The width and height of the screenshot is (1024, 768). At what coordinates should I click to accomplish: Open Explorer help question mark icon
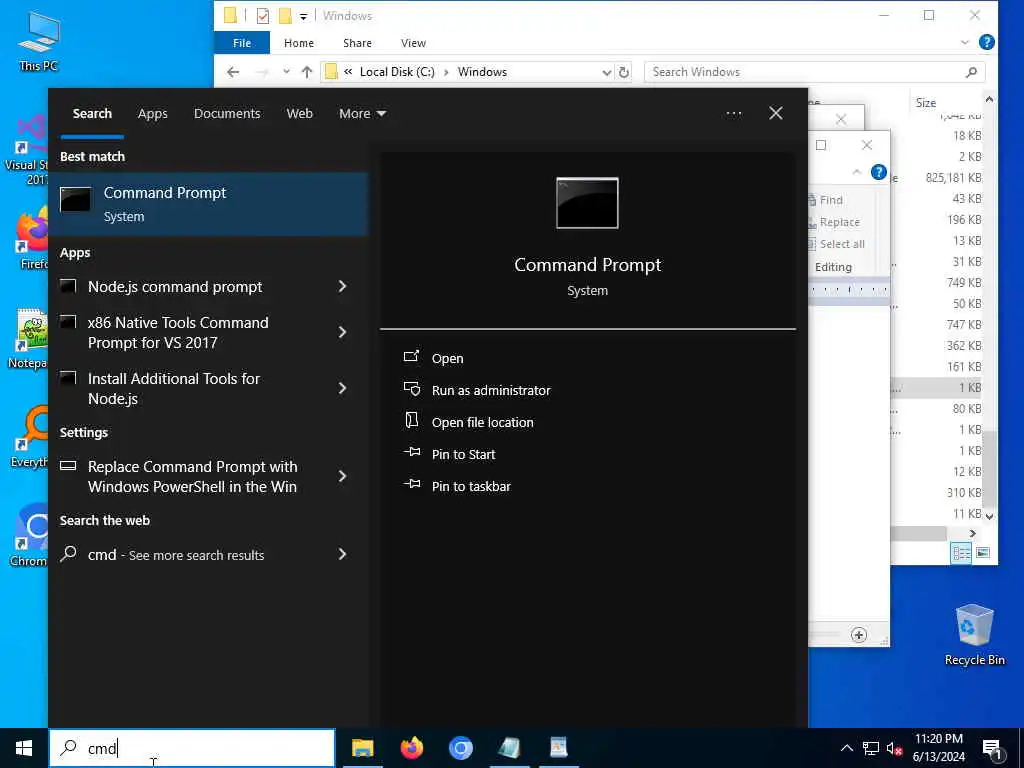[987, 42]
